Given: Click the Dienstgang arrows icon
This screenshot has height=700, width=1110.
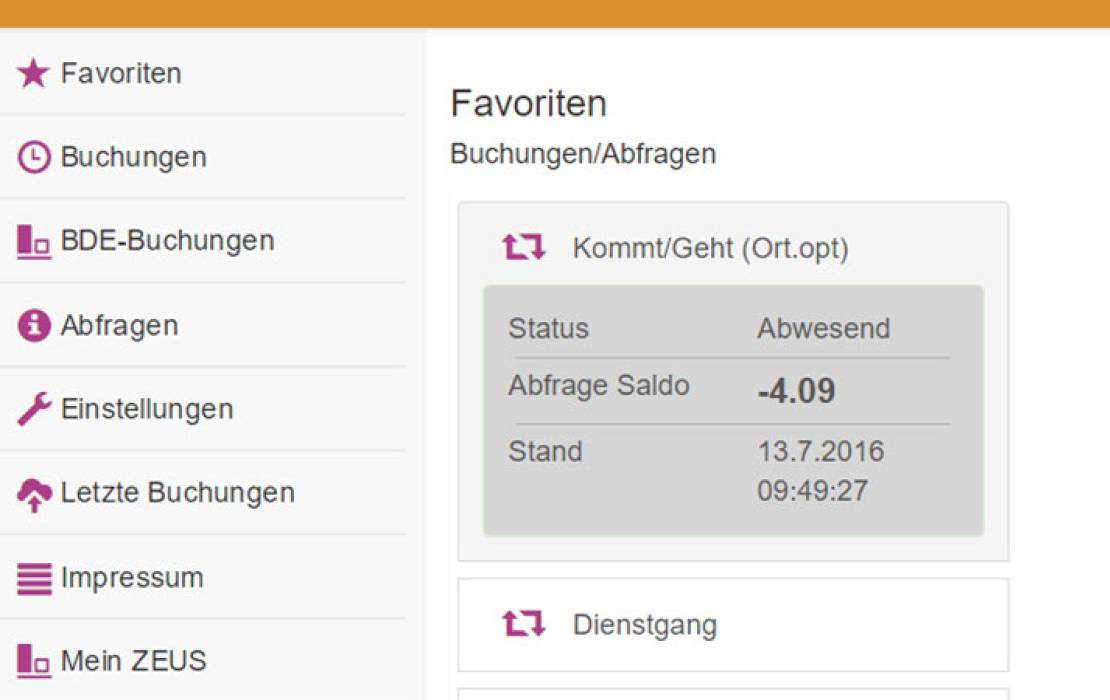Looking at the screenshot, I should 524,625.
